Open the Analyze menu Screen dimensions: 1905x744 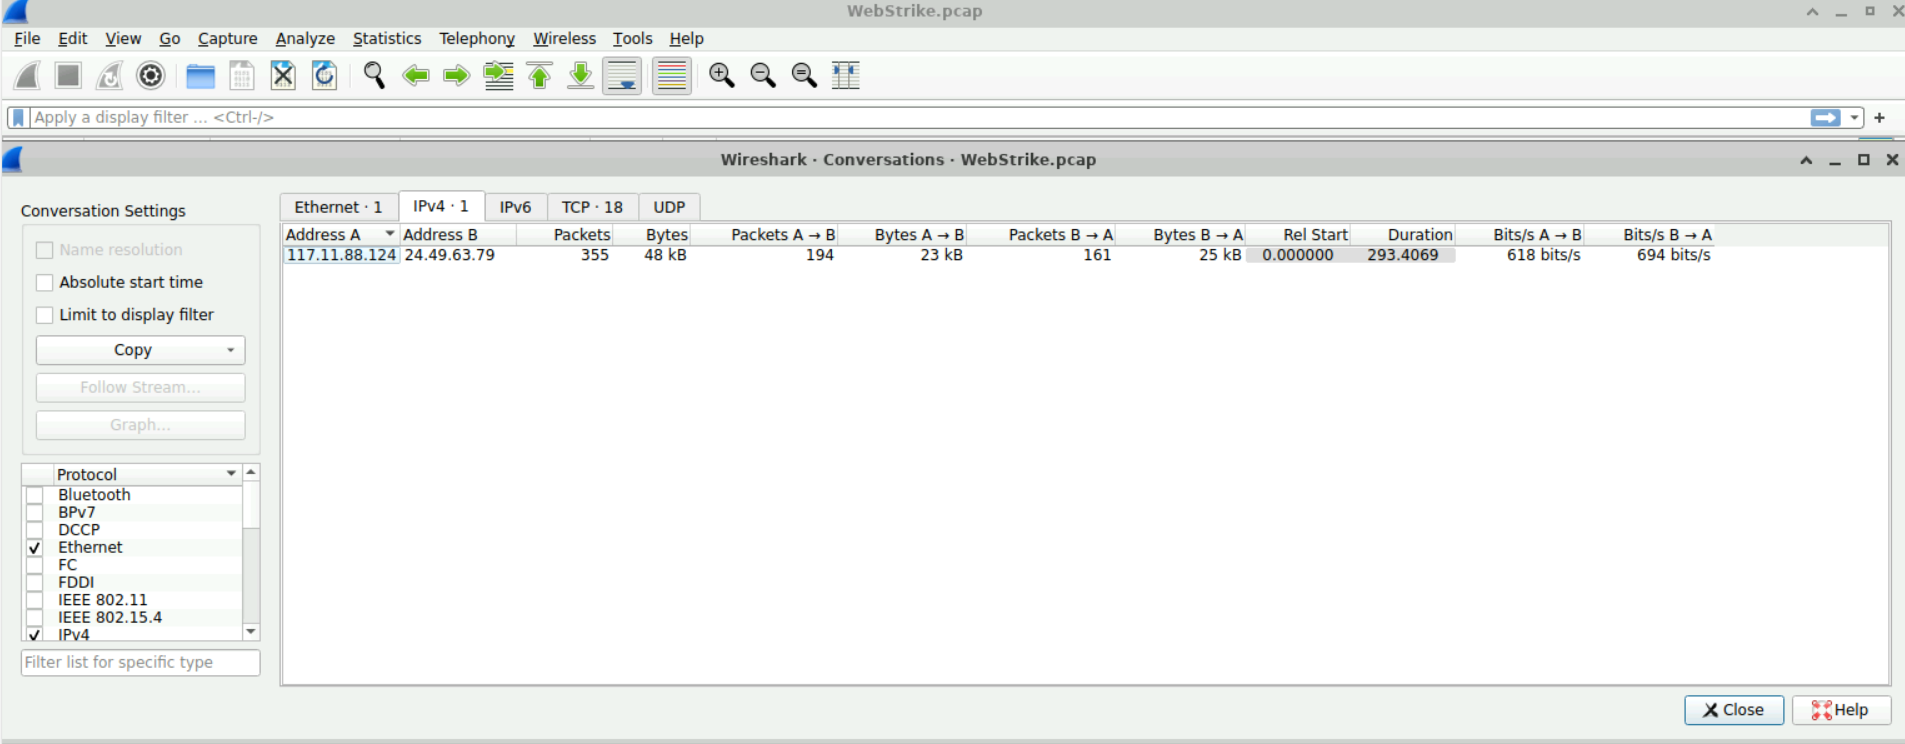(305, 39)
